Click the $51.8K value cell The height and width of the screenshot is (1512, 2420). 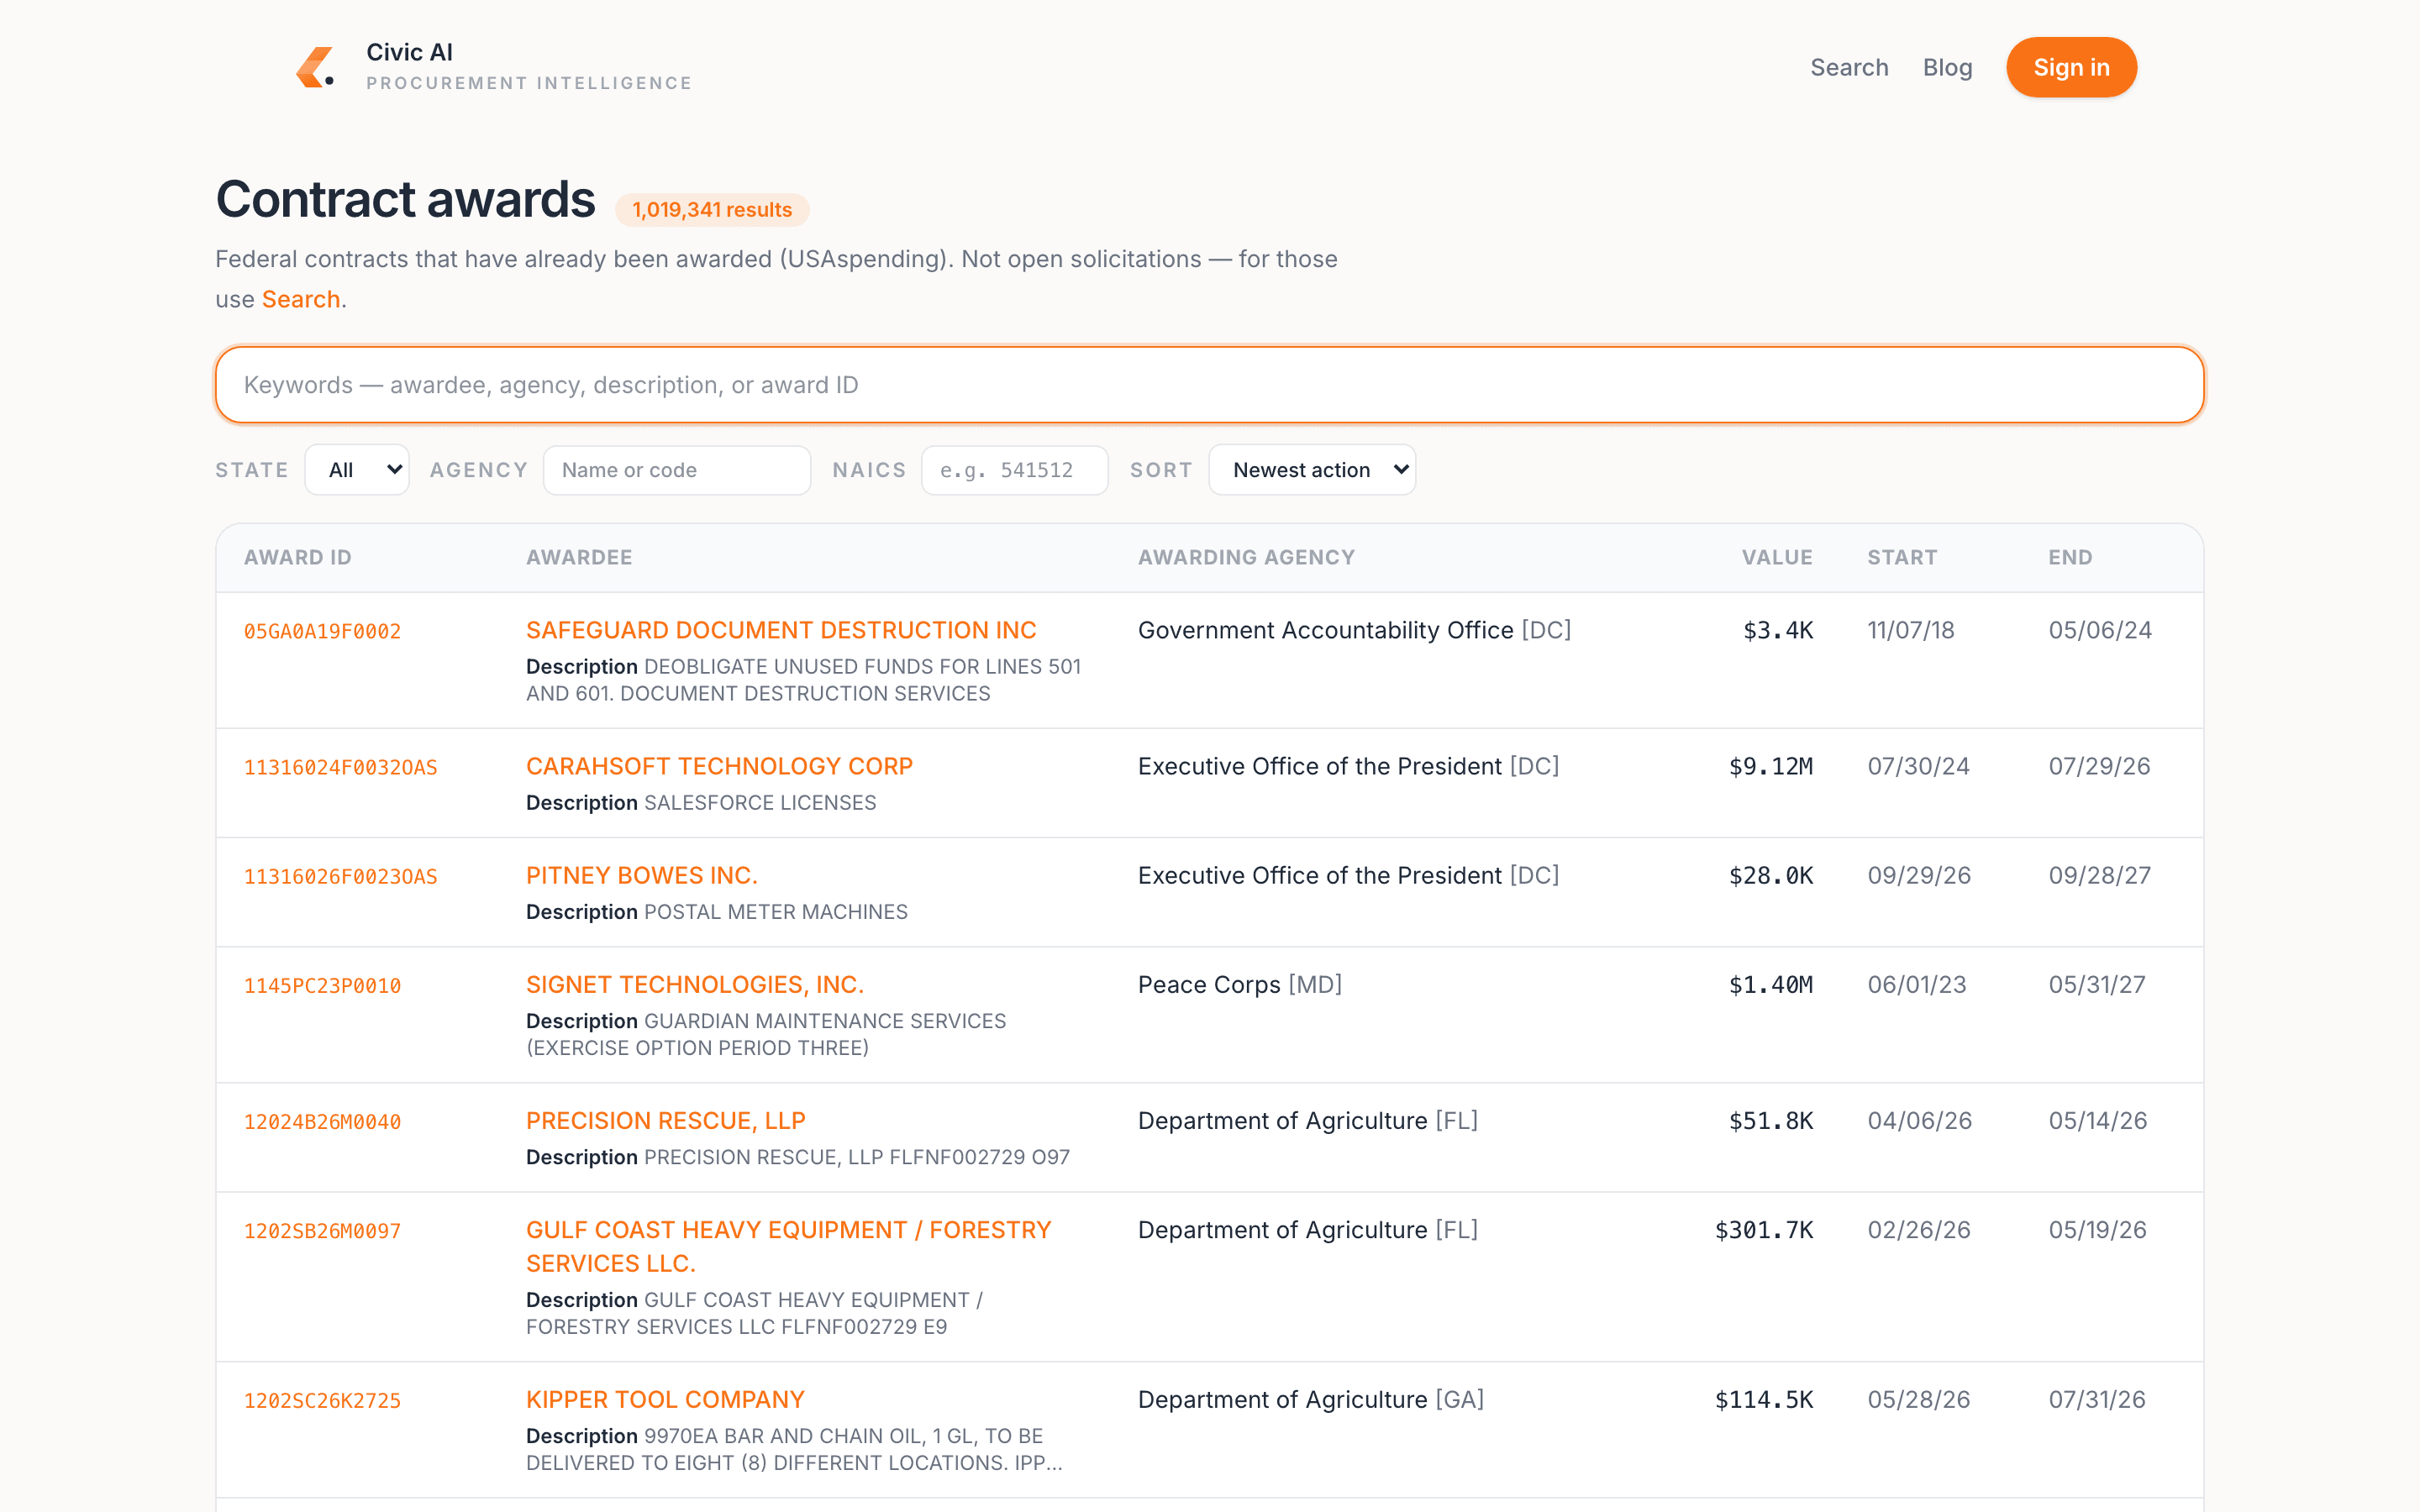[x=1770, y=1120]
